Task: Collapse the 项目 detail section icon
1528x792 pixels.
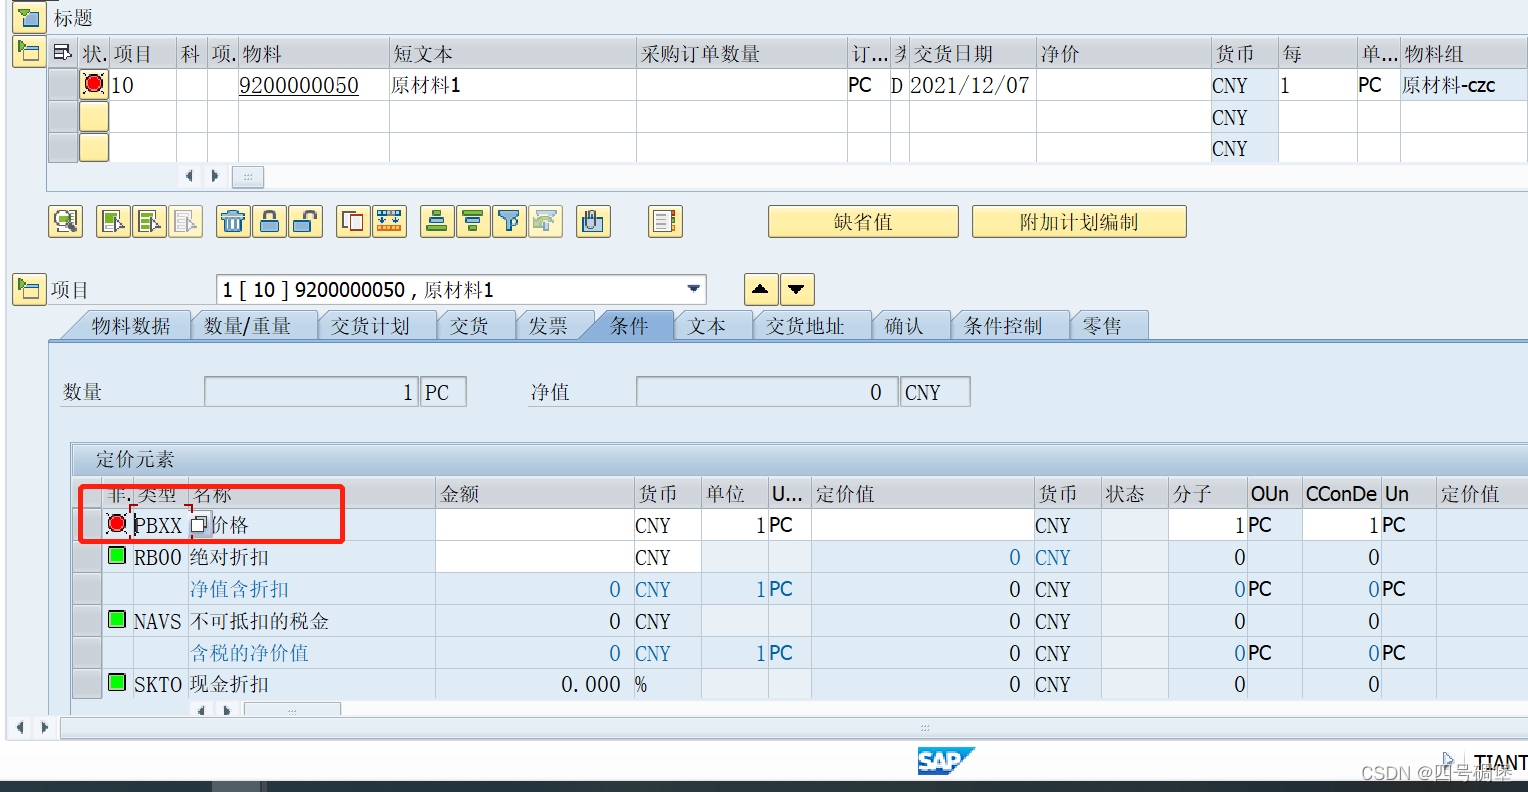Action: [29, 289]
